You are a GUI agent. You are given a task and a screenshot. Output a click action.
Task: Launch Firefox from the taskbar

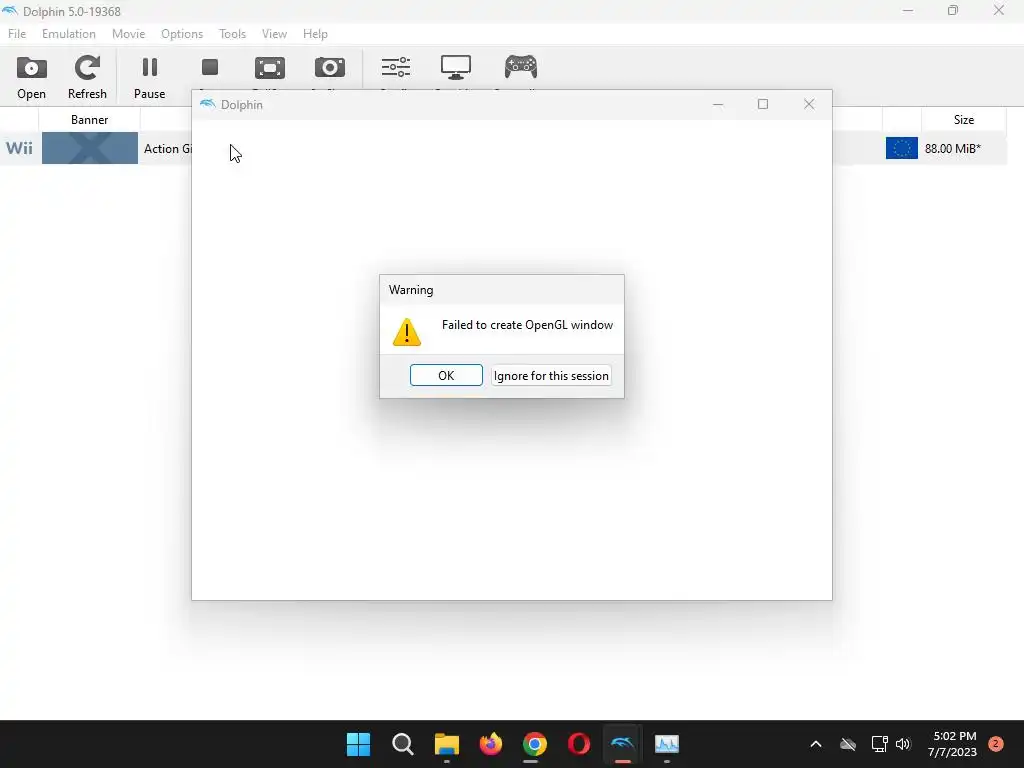point(490,744)
